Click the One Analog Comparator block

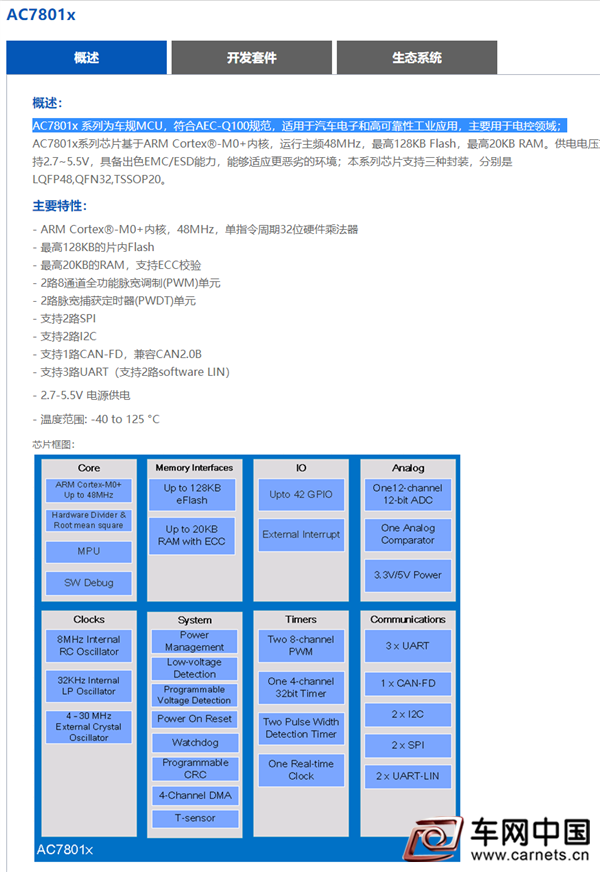[x=408, y=534]
